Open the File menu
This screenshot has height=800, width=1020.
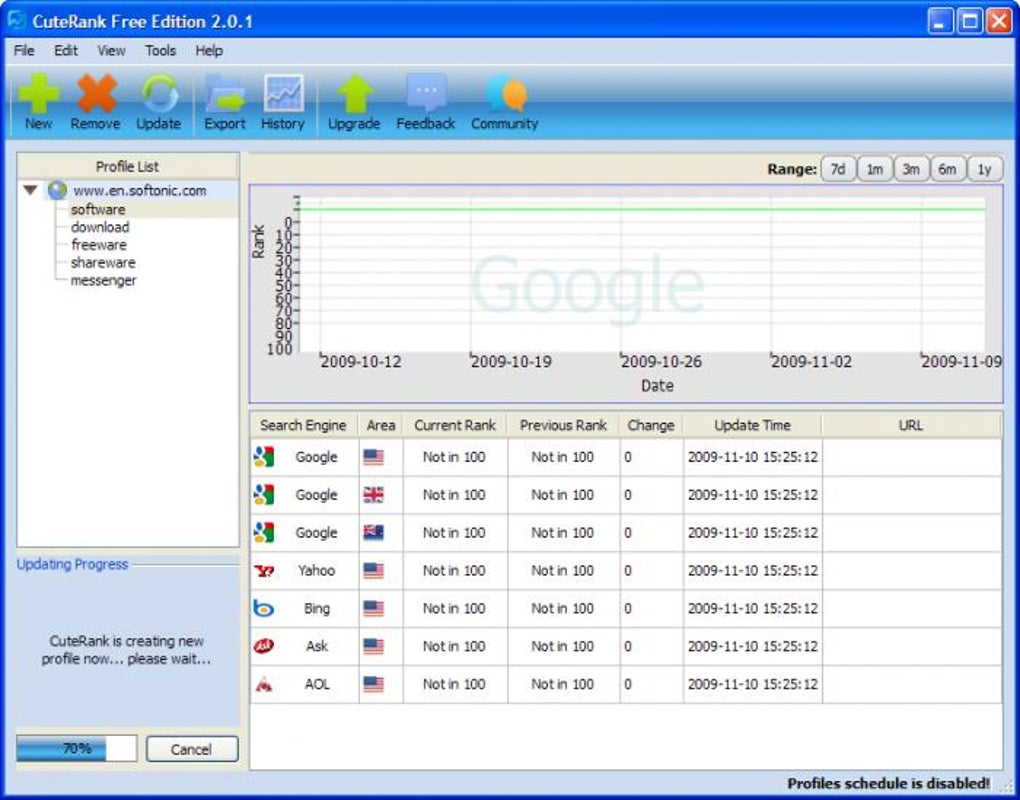pyautogui.click(x=24, y=51)
